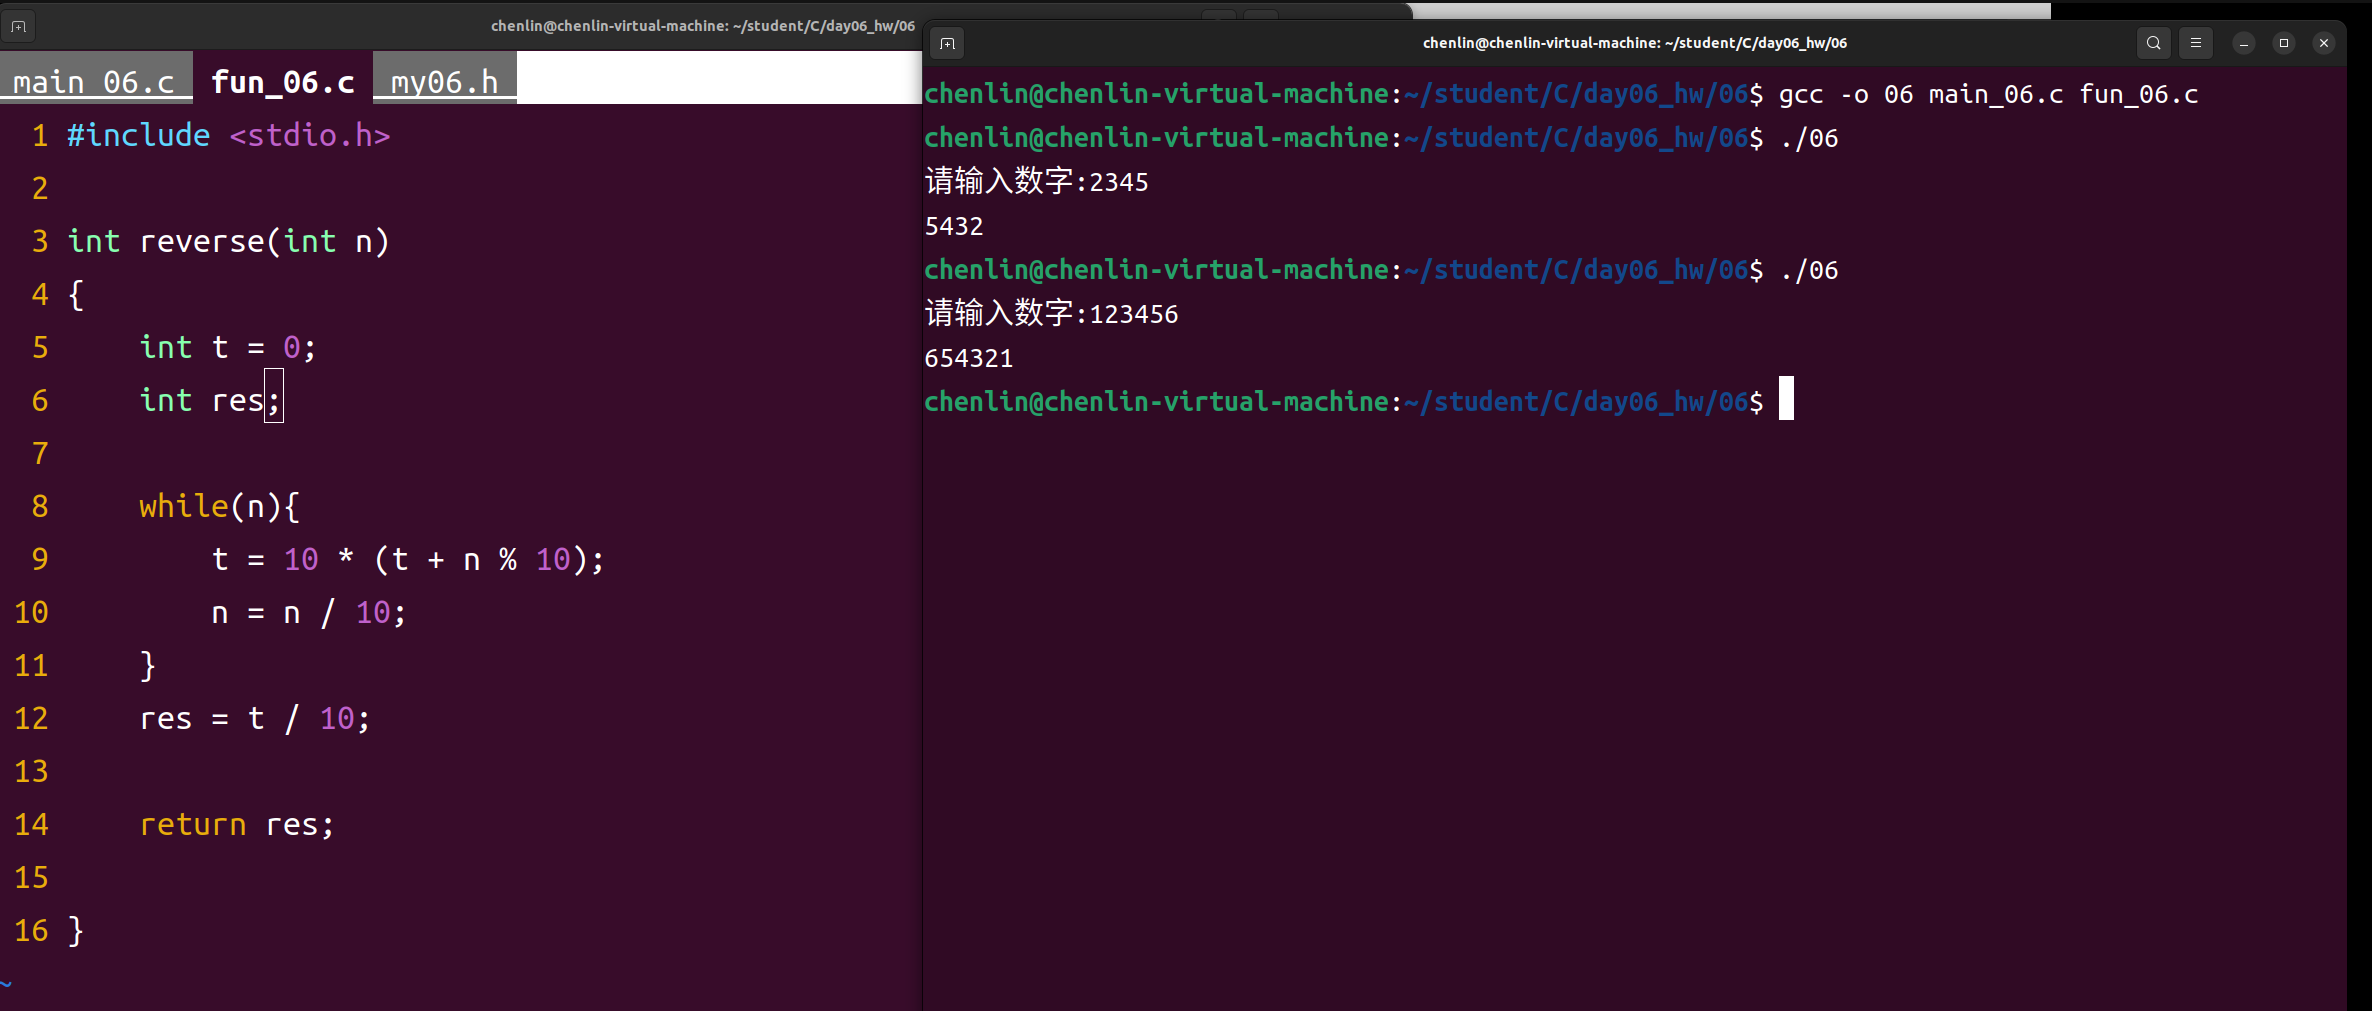
Task: Click left terminal window title text
Action: (702, 26)
